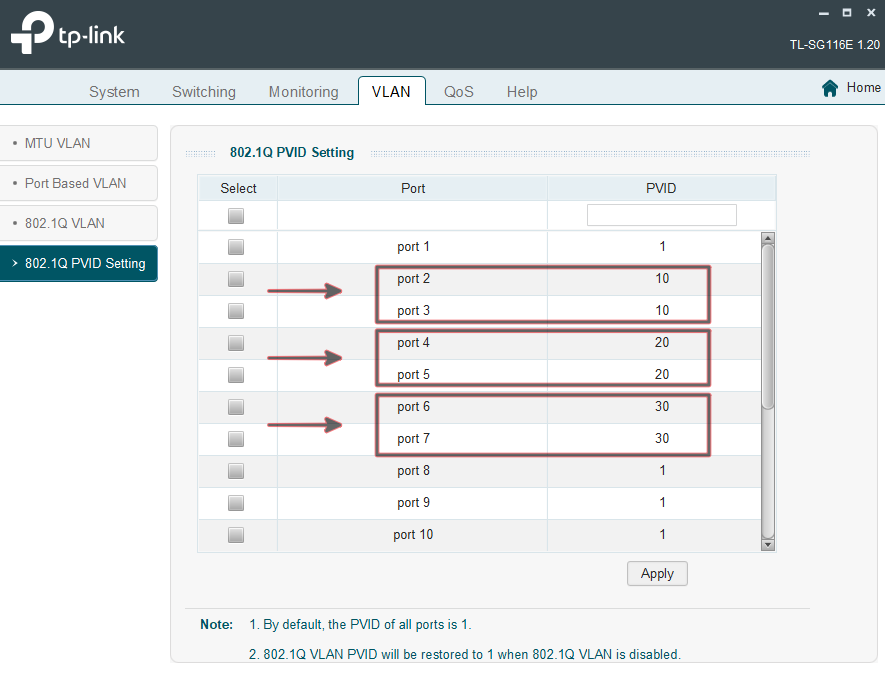Open the System tab

[x=114, y=92]
